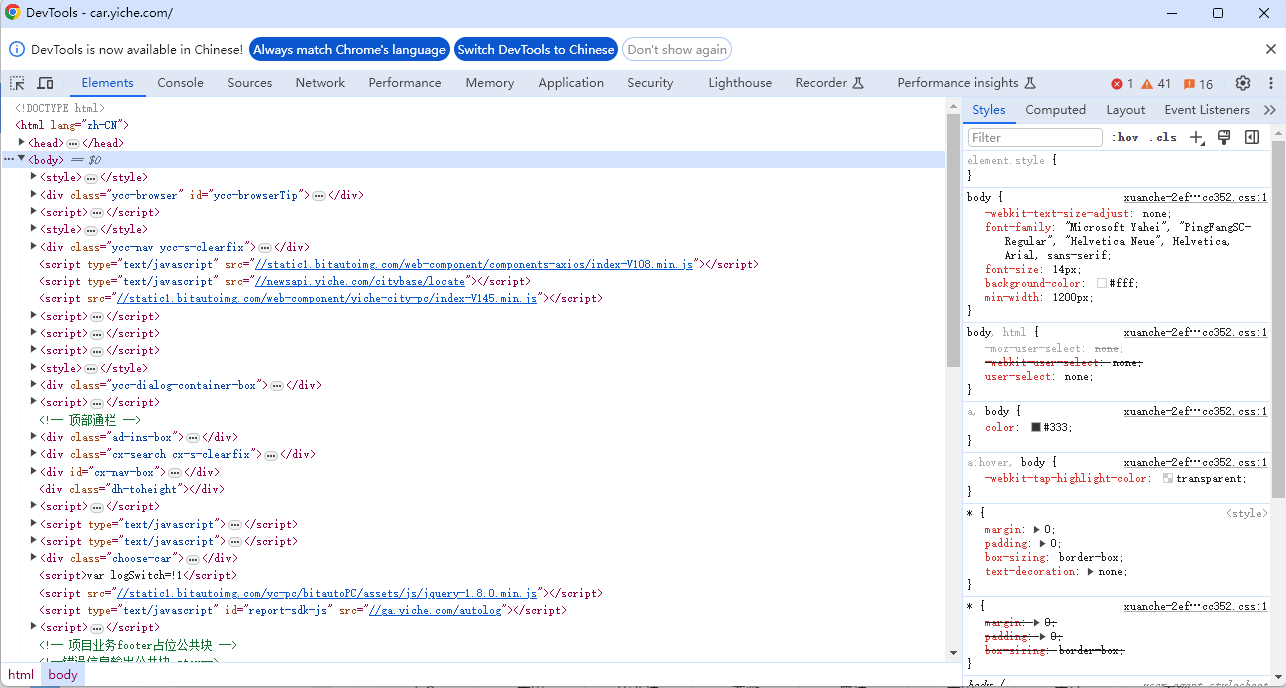
Task: Collapse the body element node
Action: pos(21,159)
